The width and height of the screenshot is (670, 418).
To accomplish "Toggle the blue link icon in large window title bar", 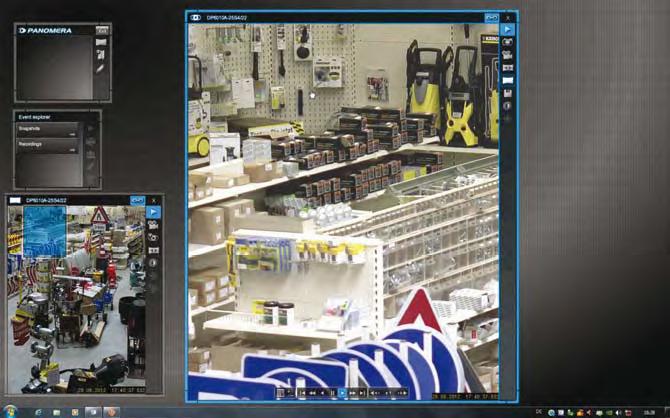I will coord(491,18).
